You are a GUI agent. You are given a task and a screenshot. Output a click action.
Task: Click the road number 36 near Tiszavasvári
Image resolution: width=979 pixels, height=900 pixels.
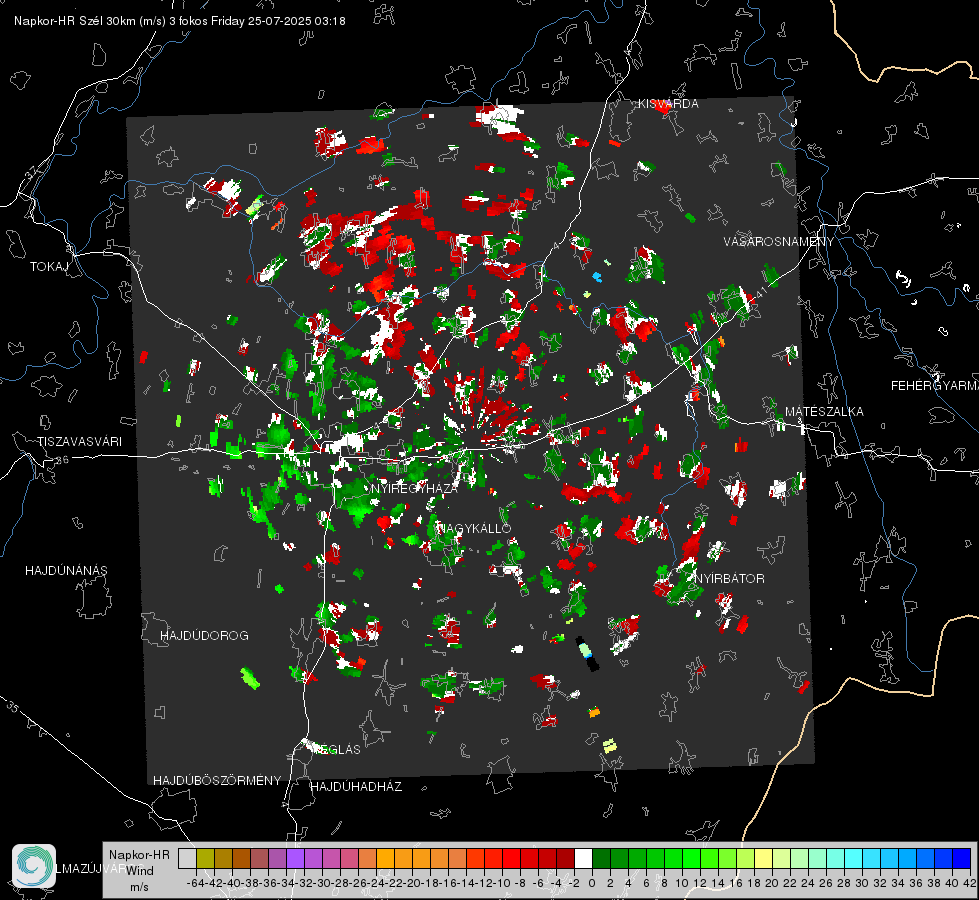pyautogui.click(x=62, y=460)
